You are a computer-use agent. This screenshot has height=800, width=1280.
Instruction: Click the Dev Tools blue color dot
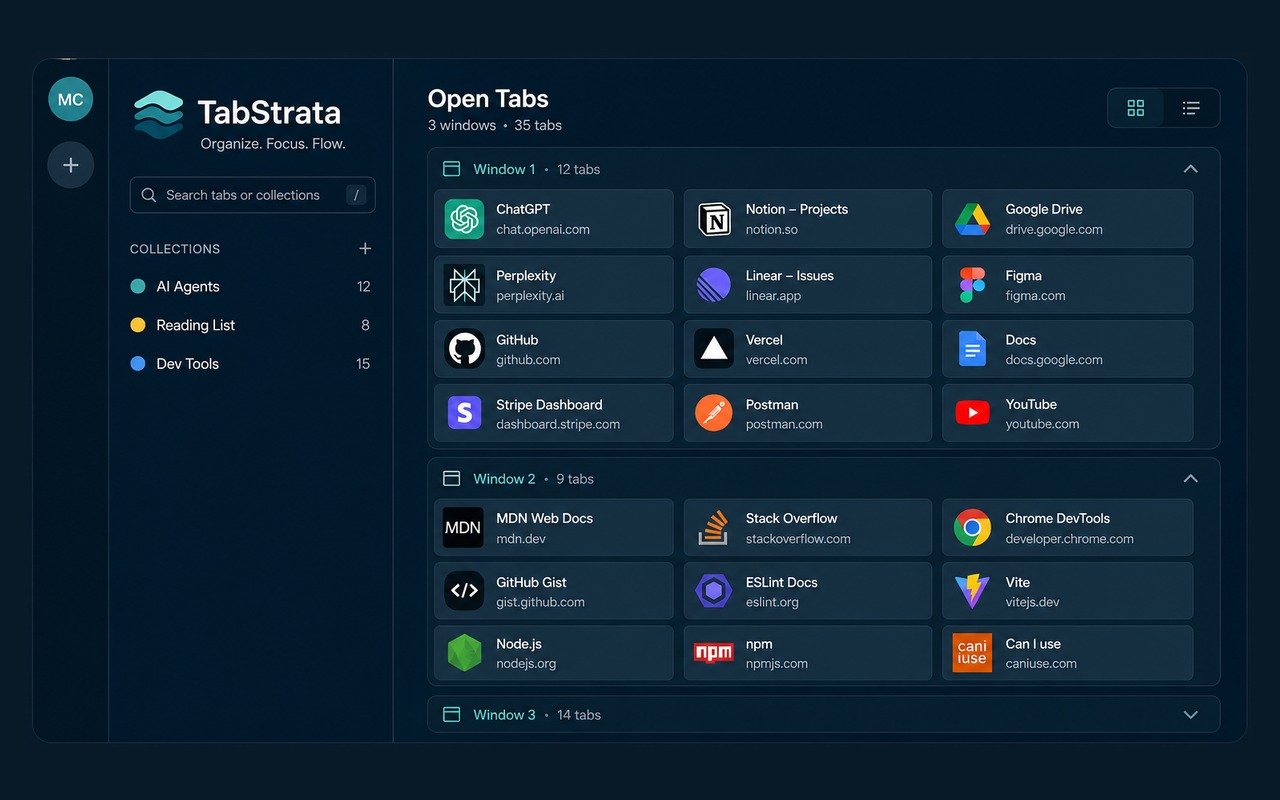[x=138, y=364]
